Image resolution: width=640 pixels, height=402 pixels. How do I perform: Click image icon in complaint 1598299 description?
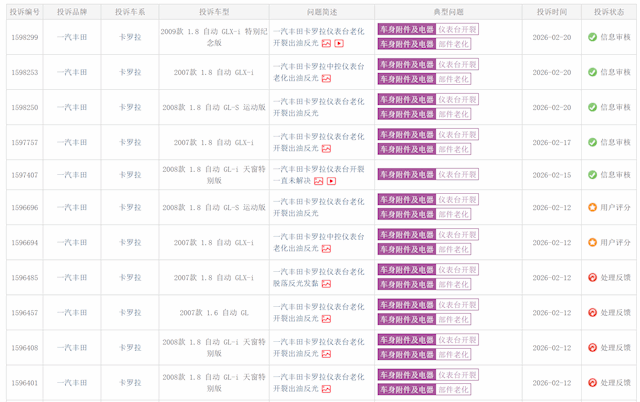pyautogui.click(x=326, y=44)
